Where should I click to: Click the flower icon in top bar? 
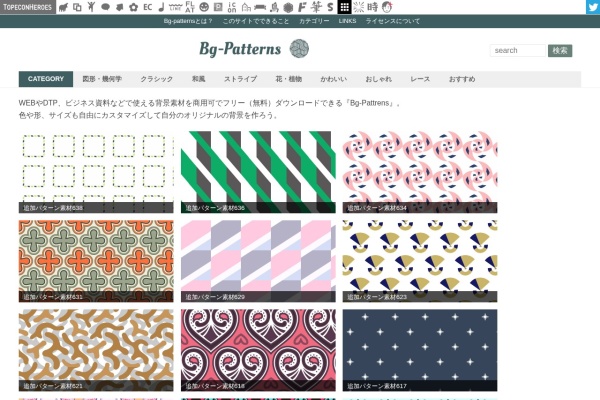[x=133, y=7]
